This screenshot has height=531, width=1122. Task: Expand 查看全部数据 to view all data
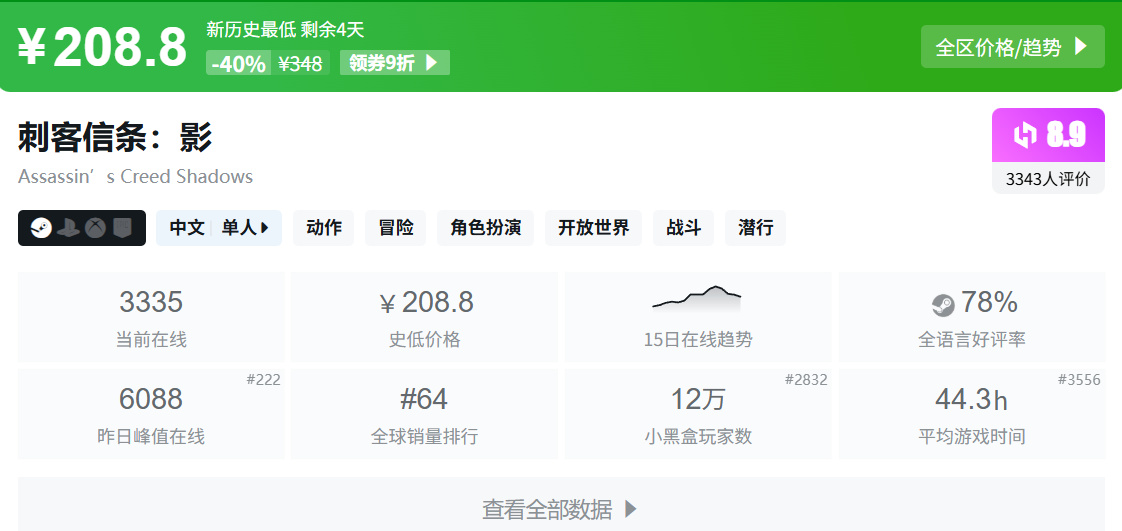click(x=561, y=504)
